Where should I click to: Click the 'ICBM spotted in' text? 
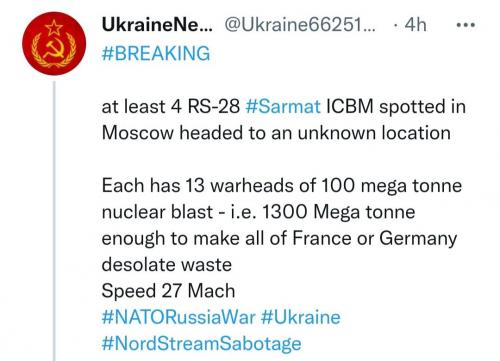click(x=396, y=107)
